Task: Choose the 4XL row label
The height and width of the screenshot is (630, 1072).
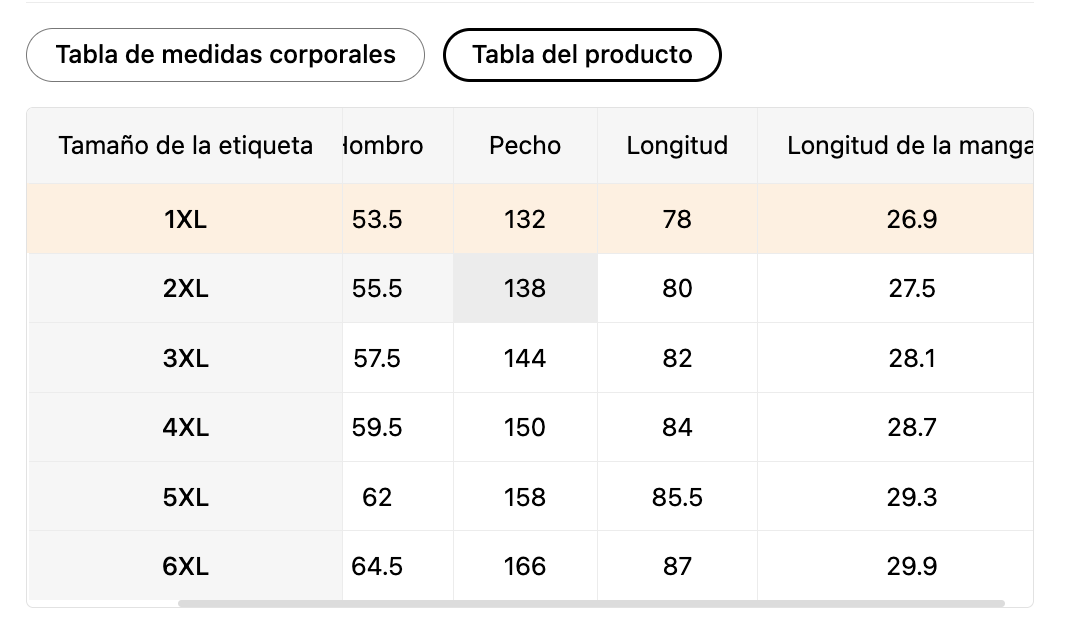Action: coord(185,428)
